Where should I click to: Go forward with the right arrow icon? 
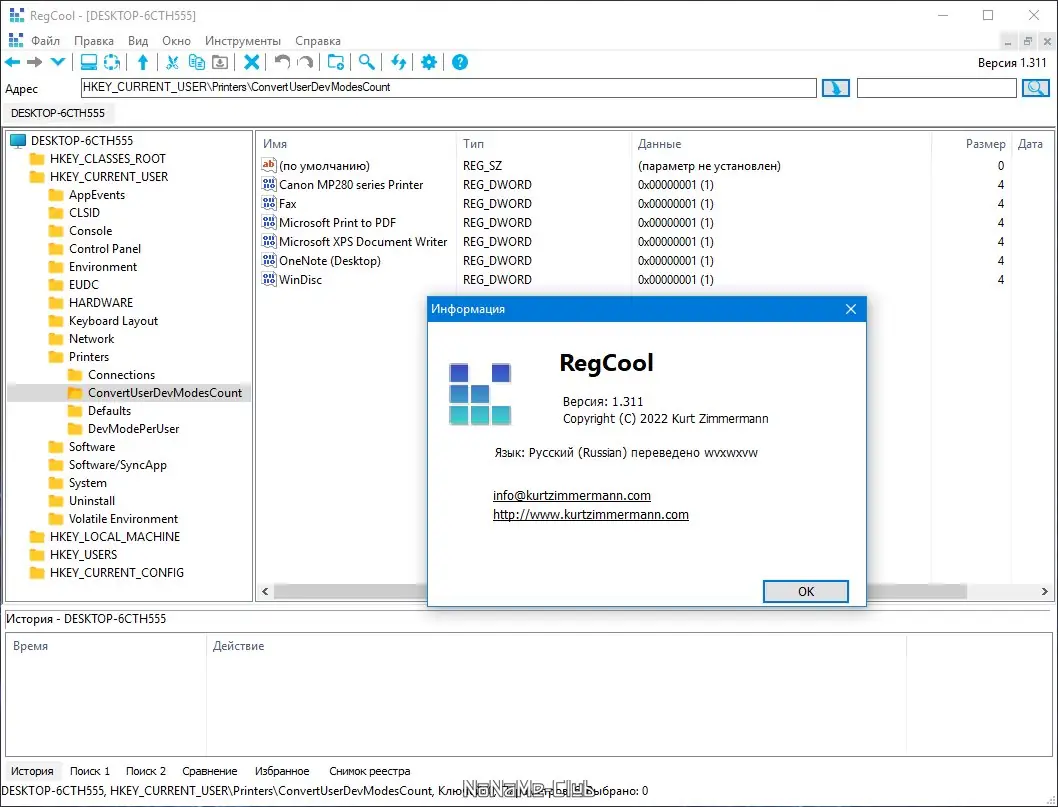pos(34,62)
